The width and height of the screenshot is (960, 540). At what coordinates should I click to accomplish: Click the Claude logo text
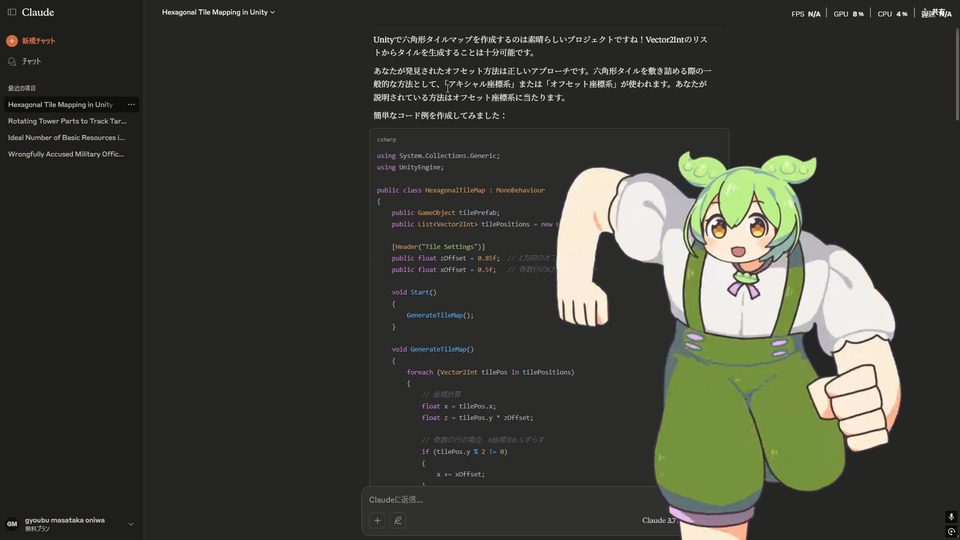38,12
